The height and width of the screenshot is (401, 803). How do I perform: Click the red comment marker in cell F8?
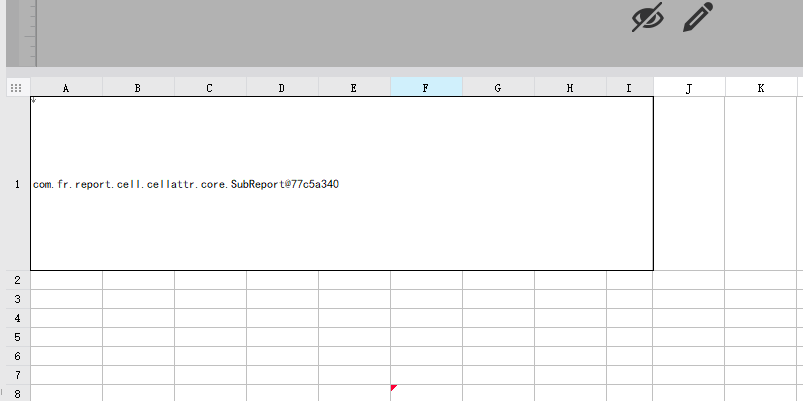coord(393,388)
